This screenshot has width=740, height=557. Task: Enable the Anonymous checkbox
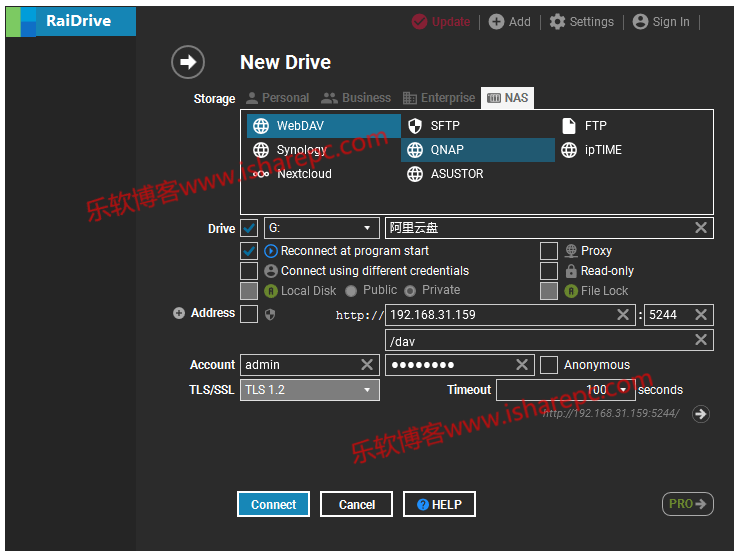pos(549,364)
